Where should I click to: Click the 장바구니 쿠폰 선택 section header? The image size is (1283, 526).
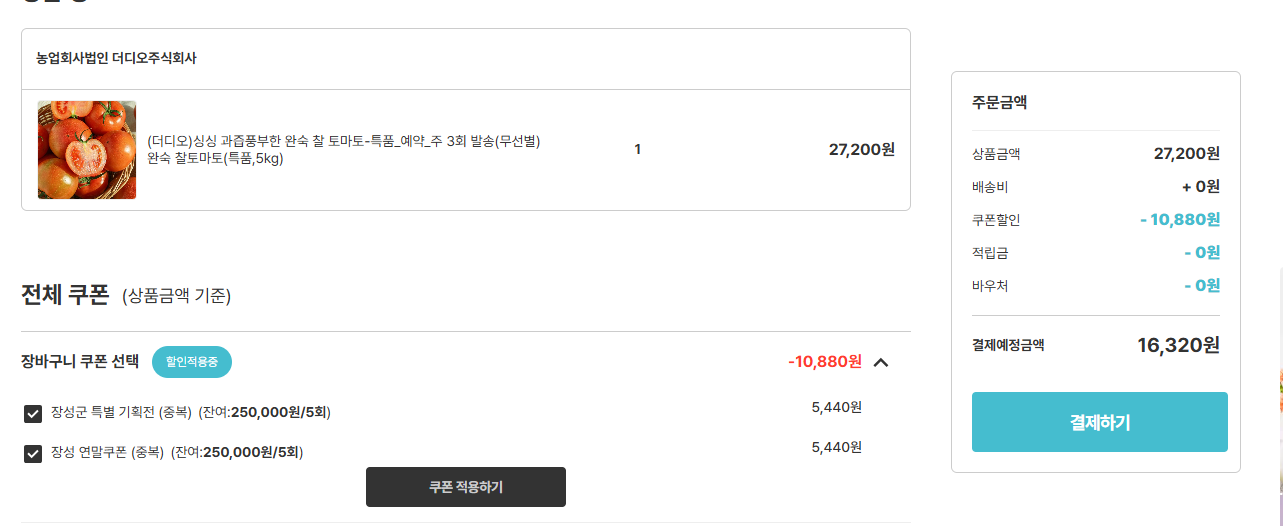click(80, 362)
